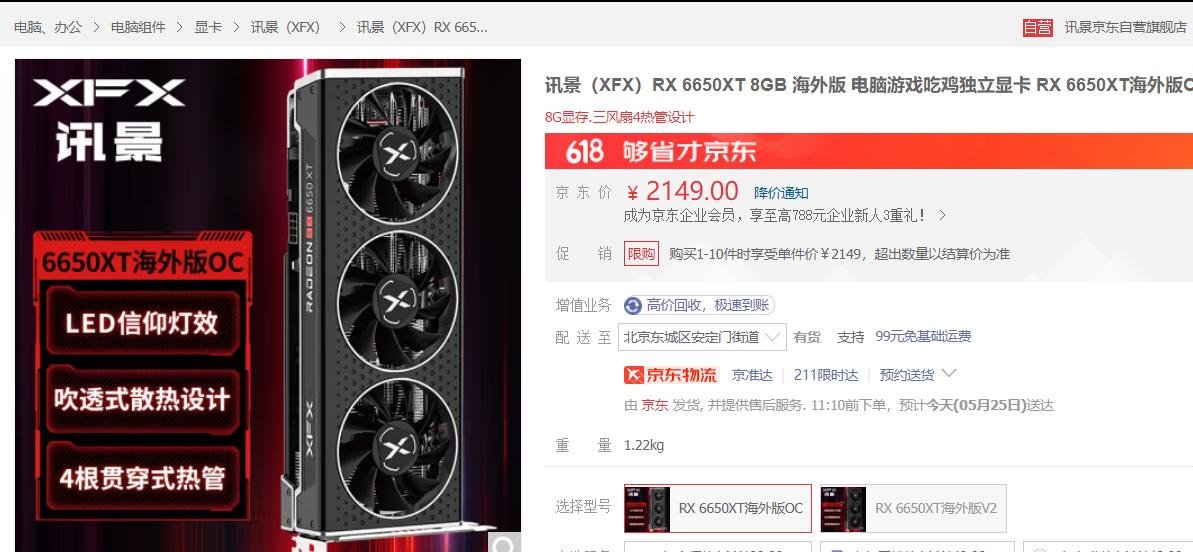Click the 99元免基础运费 link

click(923, 336)
